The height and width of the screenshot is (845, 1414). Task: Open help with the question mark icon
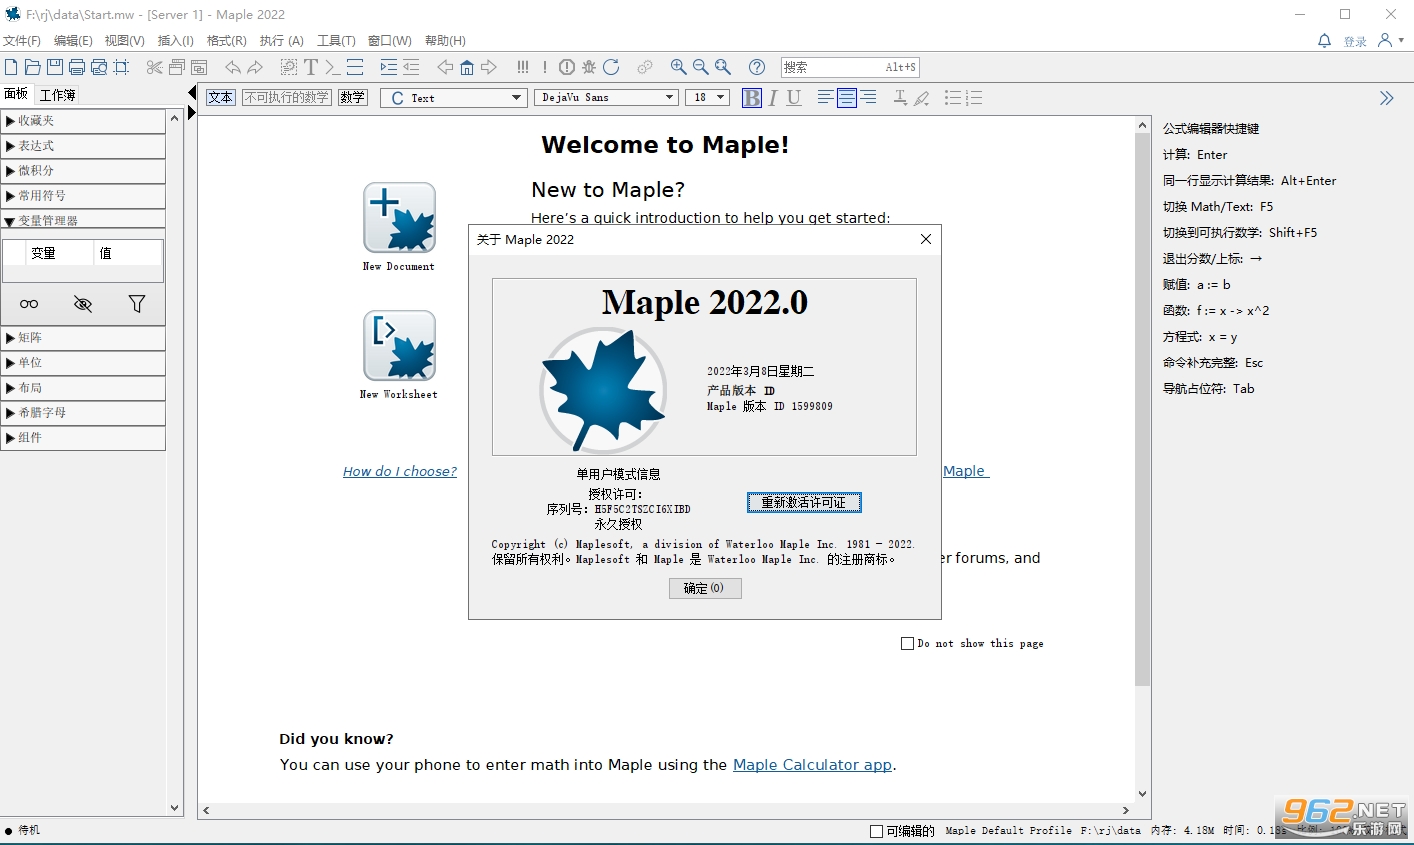click(757, 67)
